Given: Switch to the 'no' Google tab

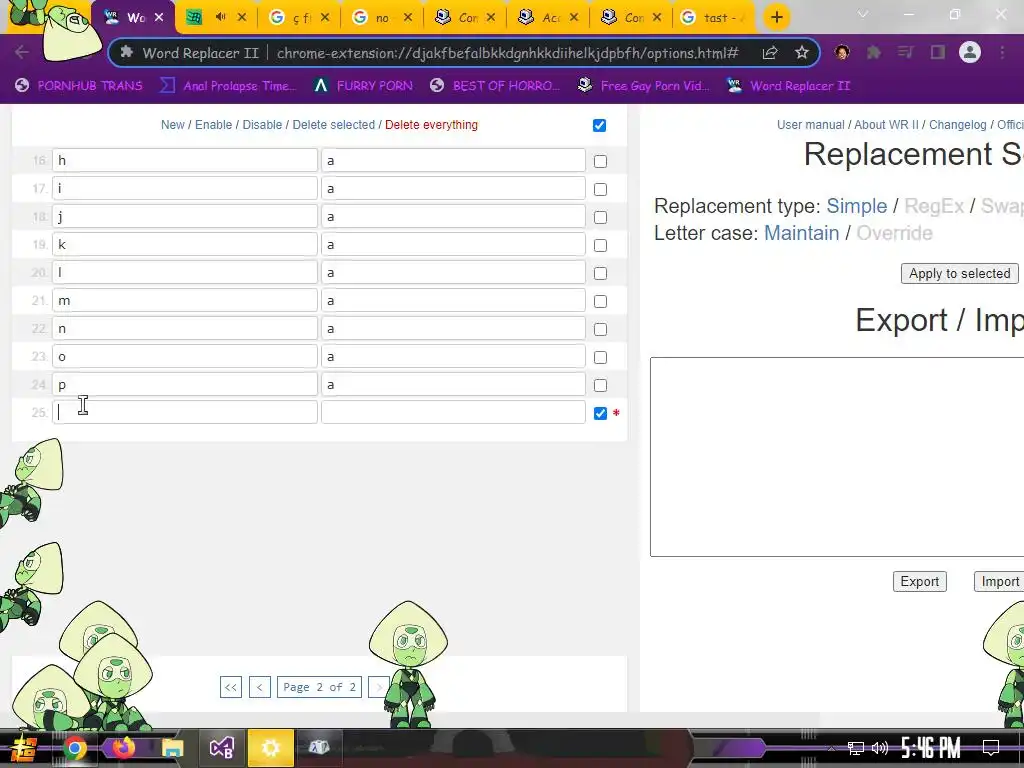Looking at the screenshot, I should point(382,18).
